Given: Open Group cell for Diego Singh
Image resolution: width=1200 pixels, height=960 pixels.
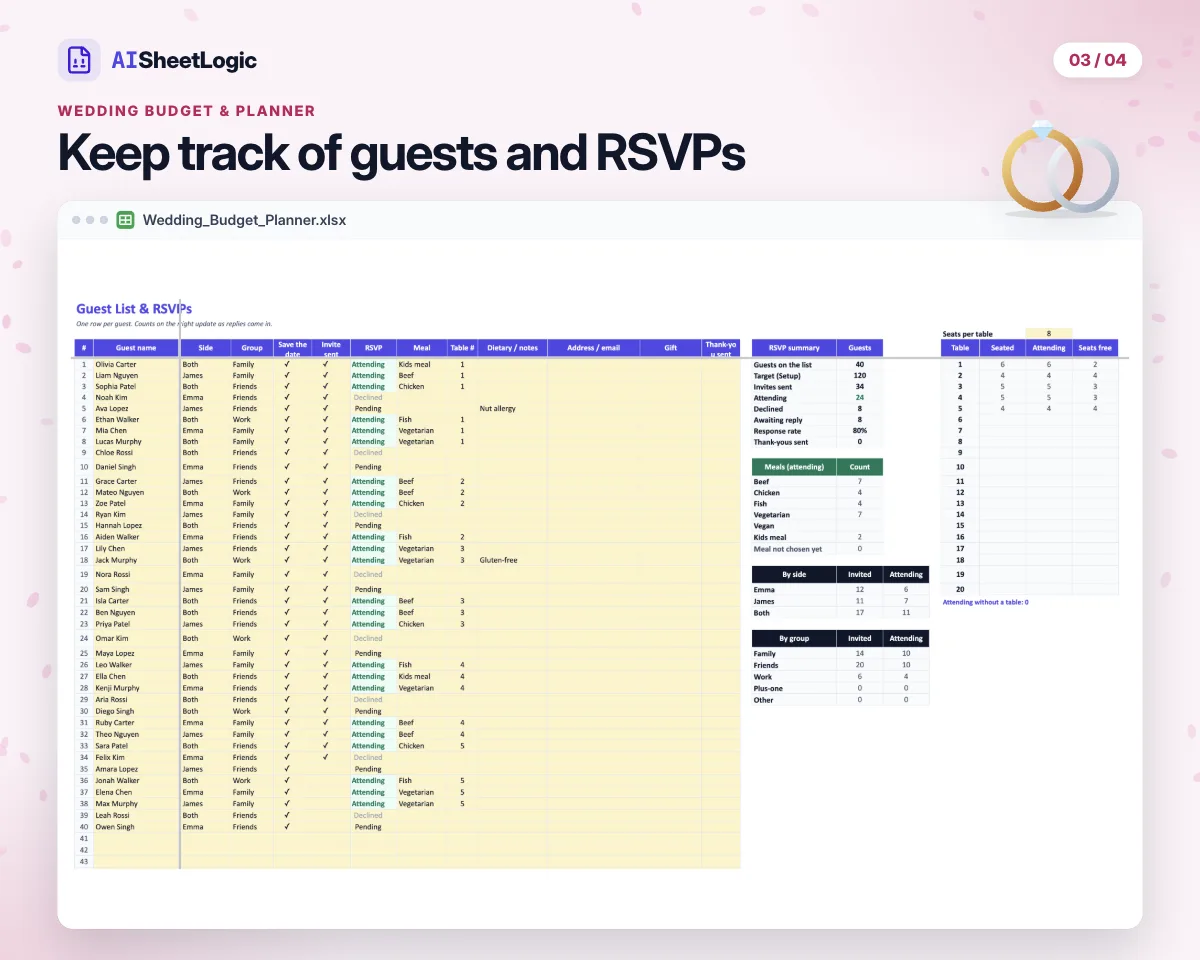Looking at the screenshot, I should (252, 711).
